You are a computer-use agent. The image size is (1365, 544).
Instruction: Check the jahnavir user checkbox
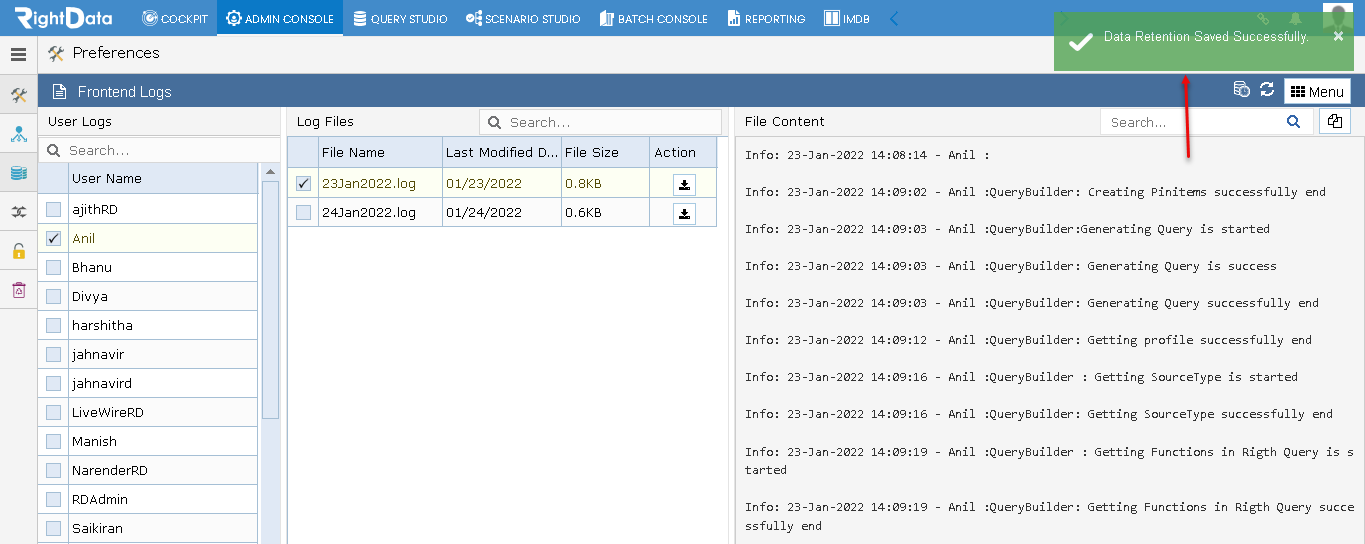[54, 355]
